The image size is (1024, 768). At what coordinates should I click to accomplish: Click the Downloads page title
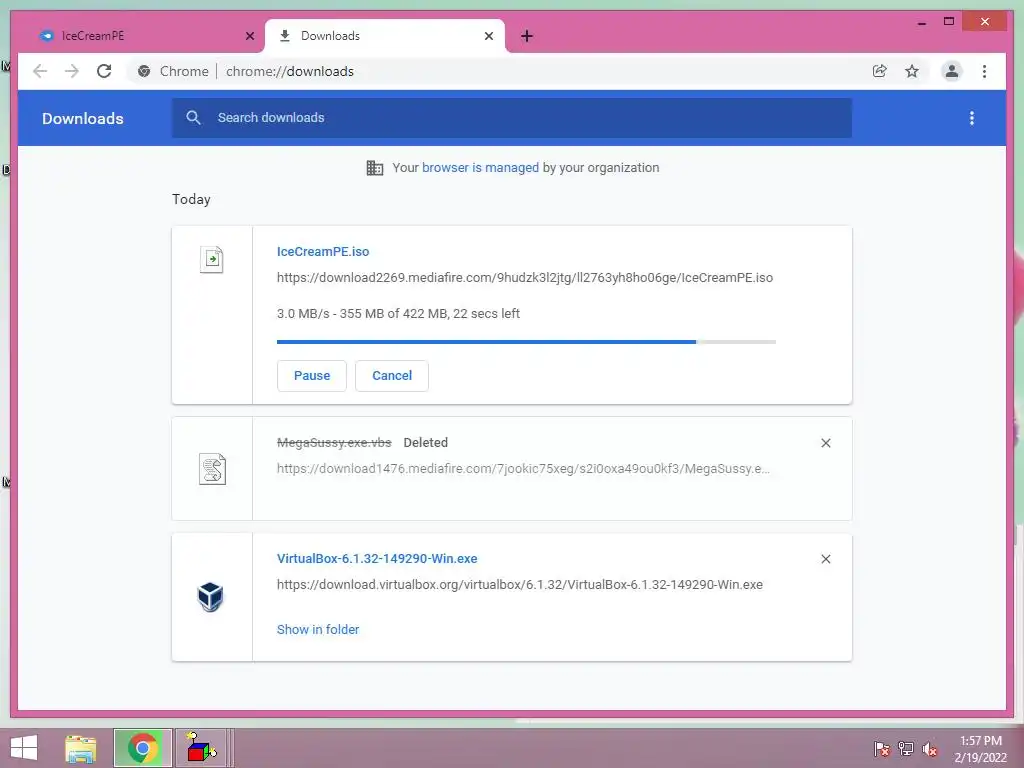point(82,118)
